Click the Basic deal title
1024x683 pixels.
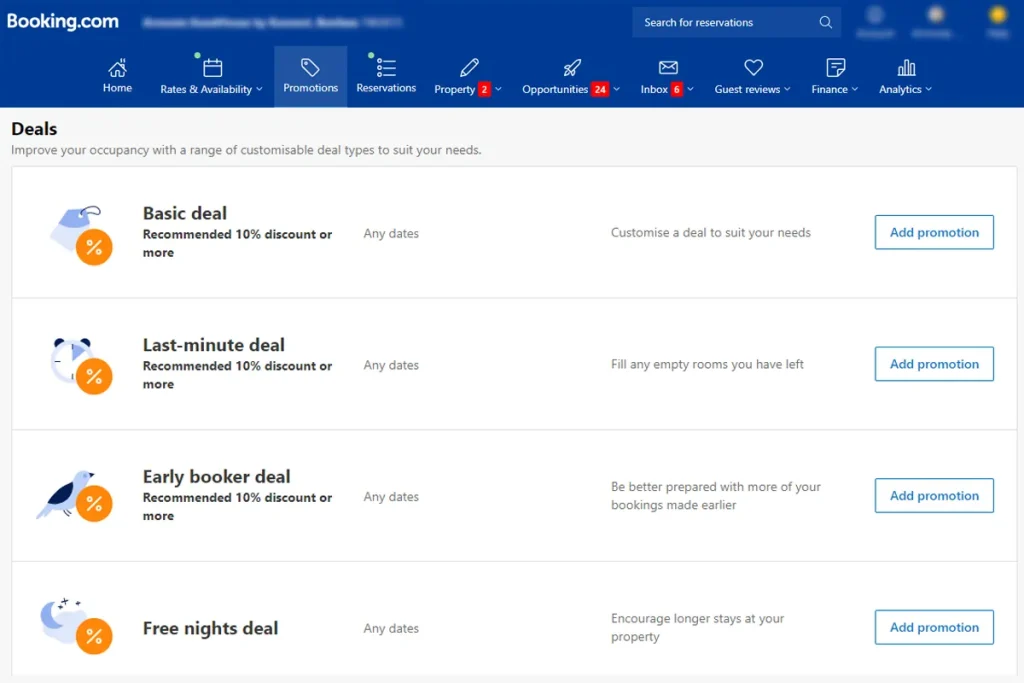click(x=185, y=214)
